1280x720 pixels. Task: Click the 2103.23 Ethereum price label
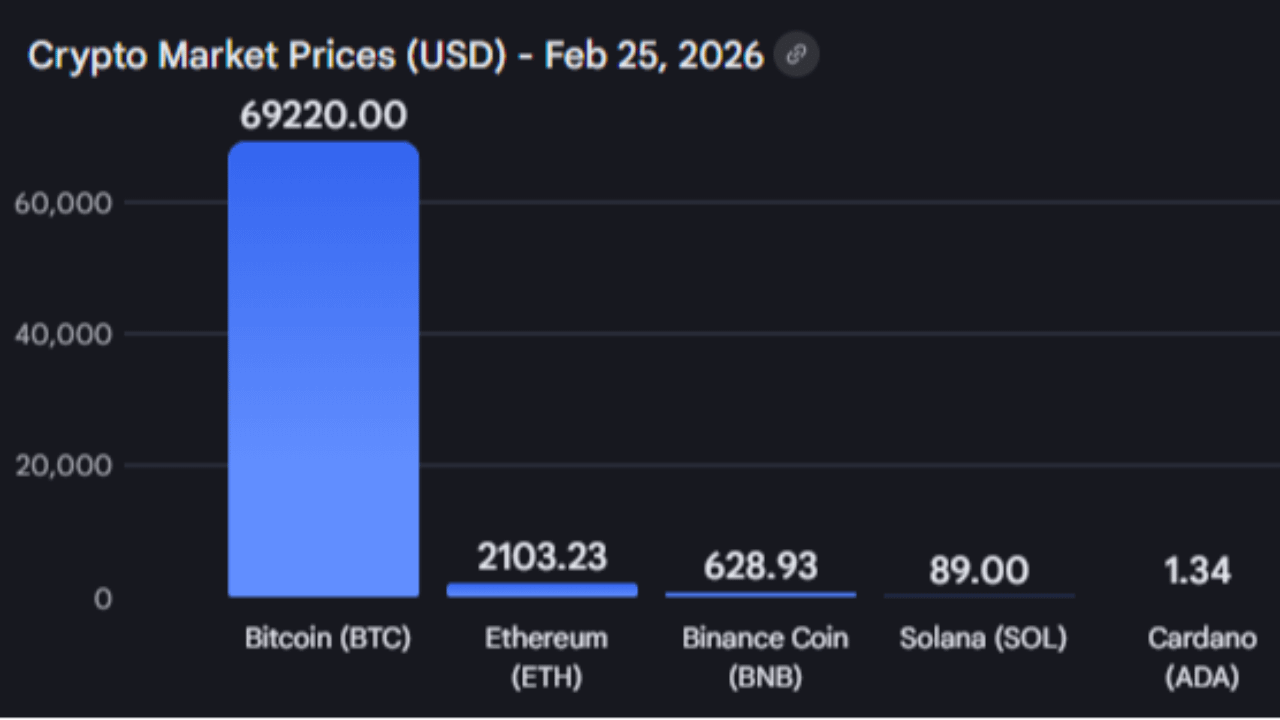tap(542, 557)
